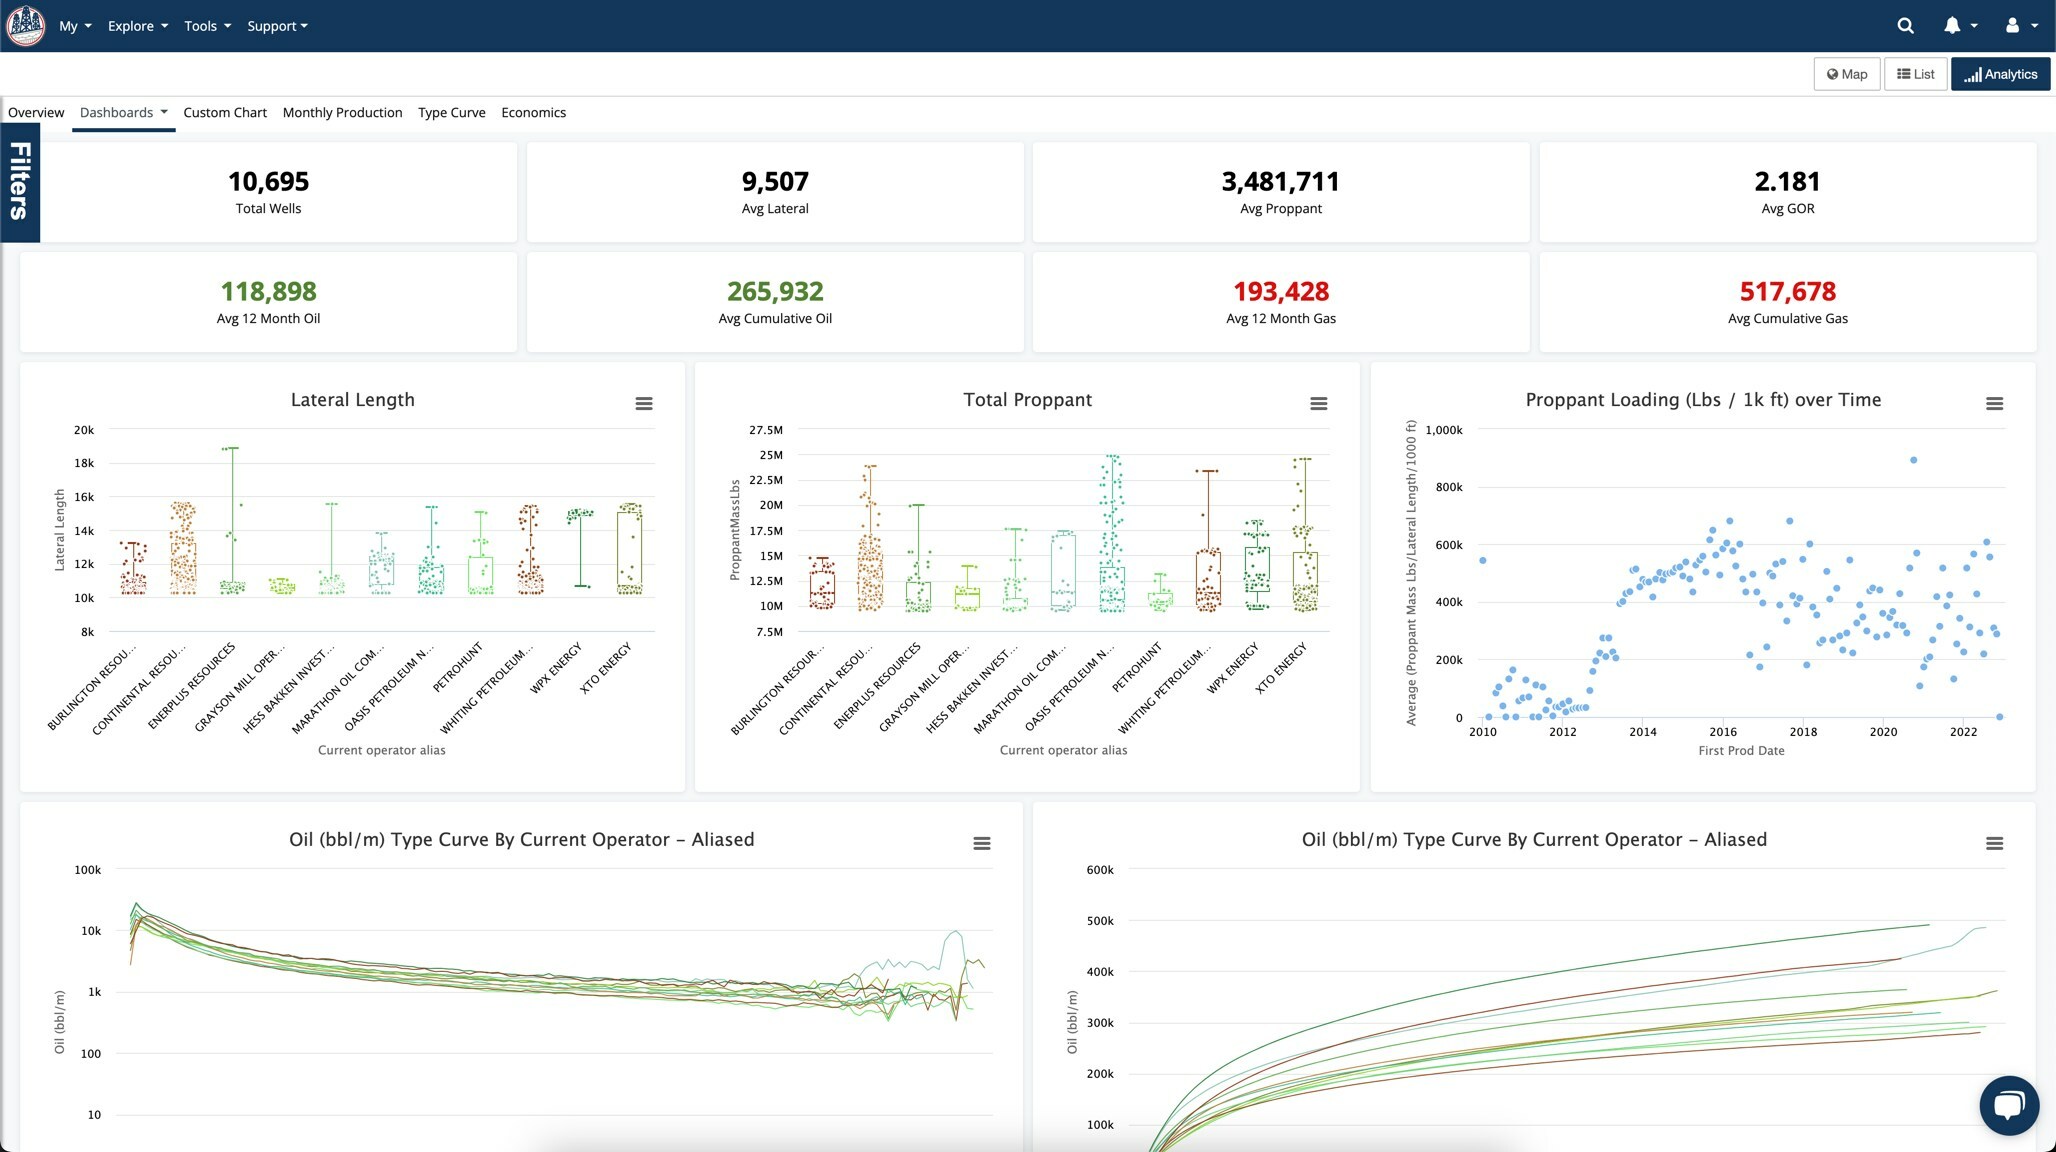The width and height of the screenshot is (2056, 1152).
Task: Select the Analytics view button
Action: tap(2000, 74)
